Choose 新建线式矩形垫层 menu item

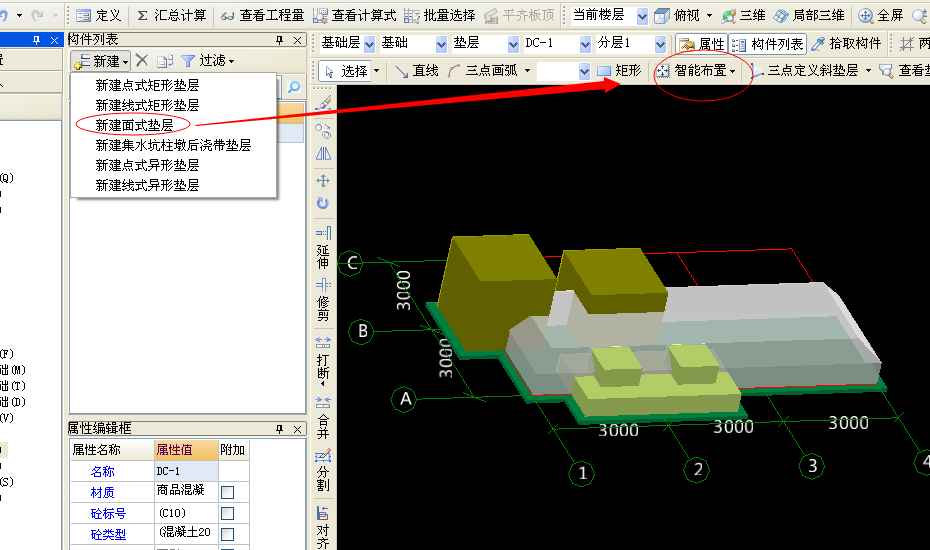[147, 106]
